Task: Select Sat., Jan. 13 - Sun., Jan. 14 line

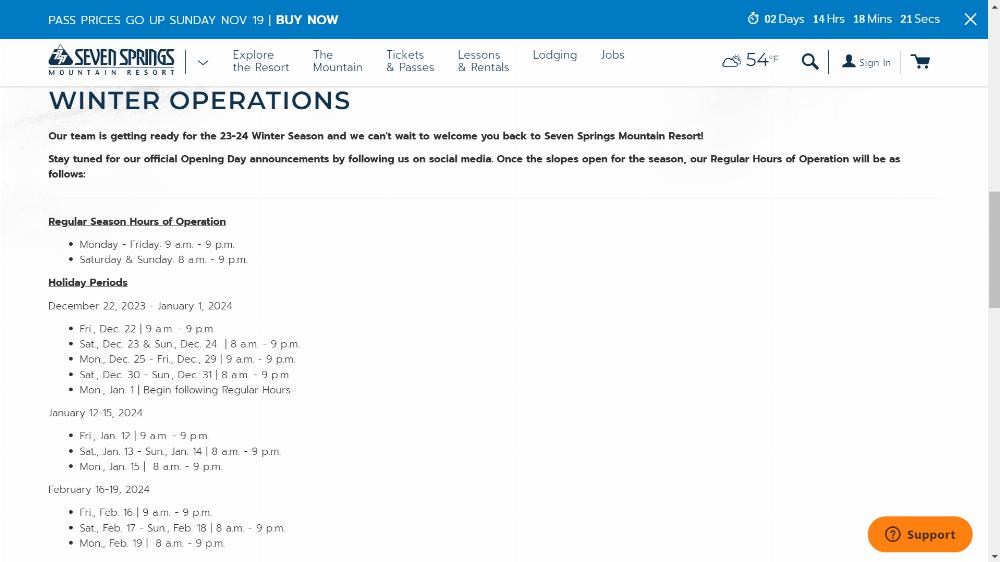Action: coord(180,451)
